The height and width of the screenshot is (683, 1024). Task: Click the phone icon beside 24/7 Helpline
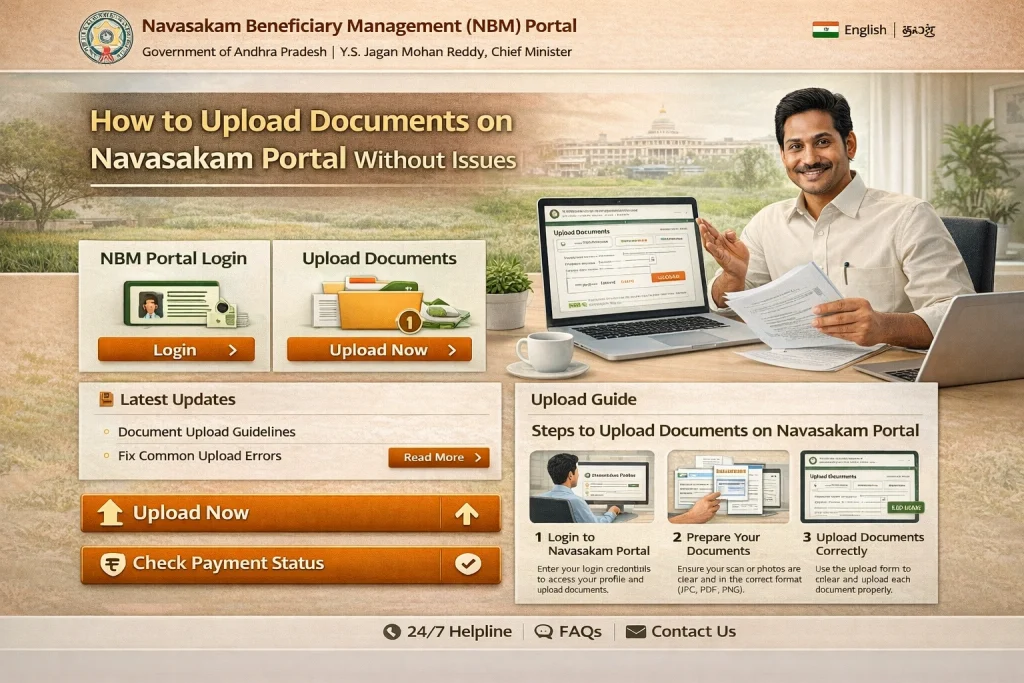(x=392, y=631)
